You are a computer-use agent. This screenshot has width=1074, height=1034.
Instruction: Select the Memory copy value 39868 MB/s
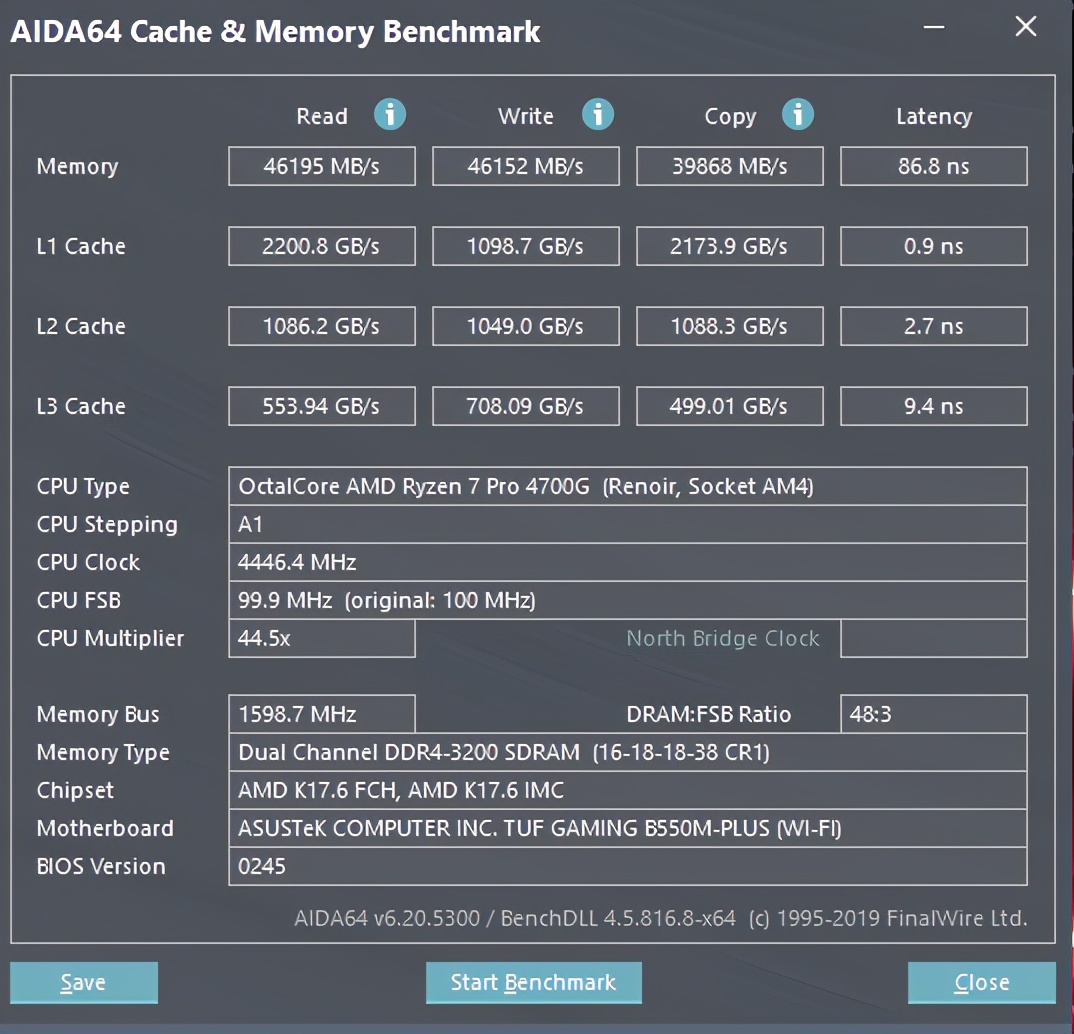click(x=729, y=166)
